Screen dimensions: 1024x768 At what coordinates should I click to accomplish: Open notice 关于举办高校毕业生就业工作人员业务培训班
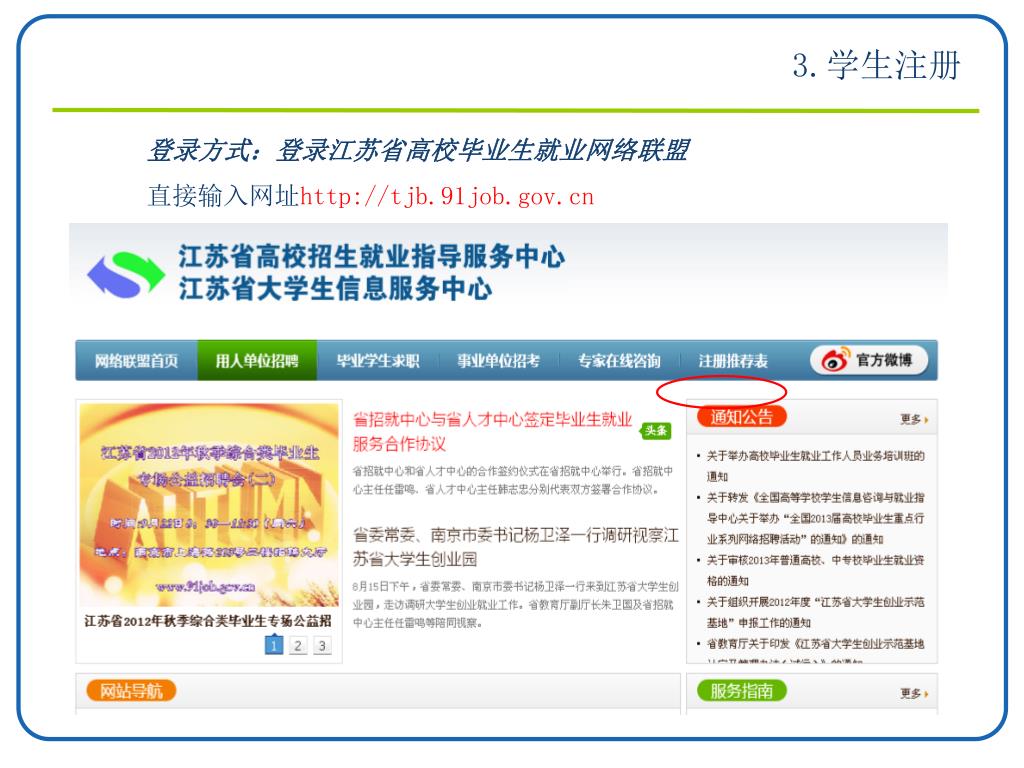pyautogui.click(x=815, y=466)
